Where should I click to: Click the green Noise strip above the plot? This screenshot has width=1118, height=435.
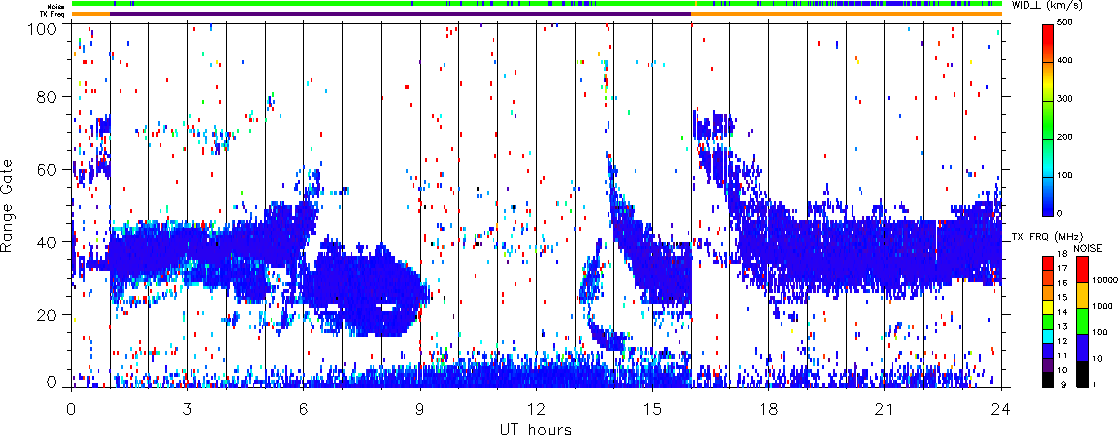536,4
